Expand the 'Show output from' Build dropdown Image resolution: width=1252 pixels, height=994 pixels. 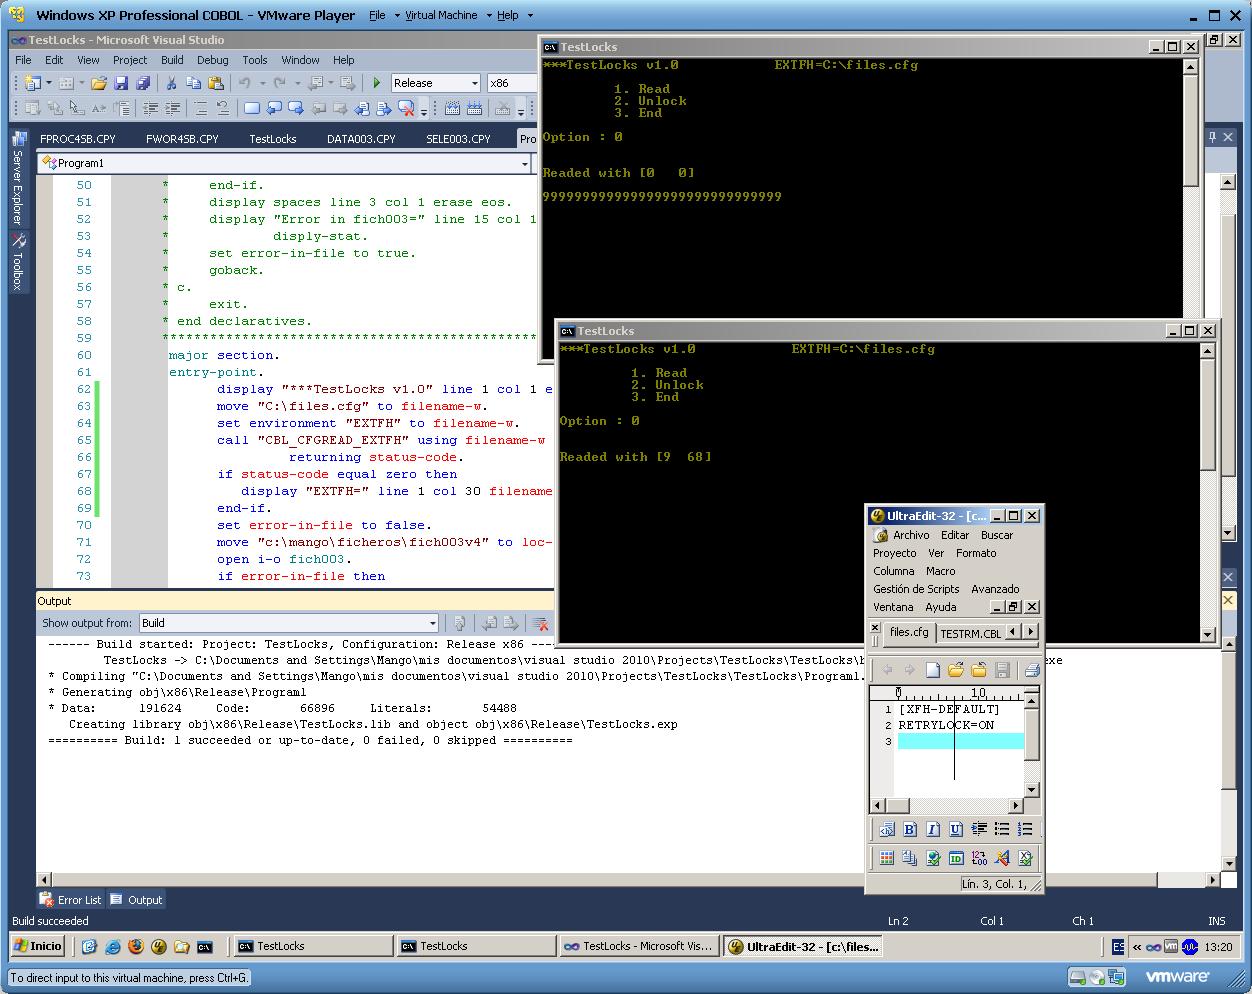[x=432, y=623]
